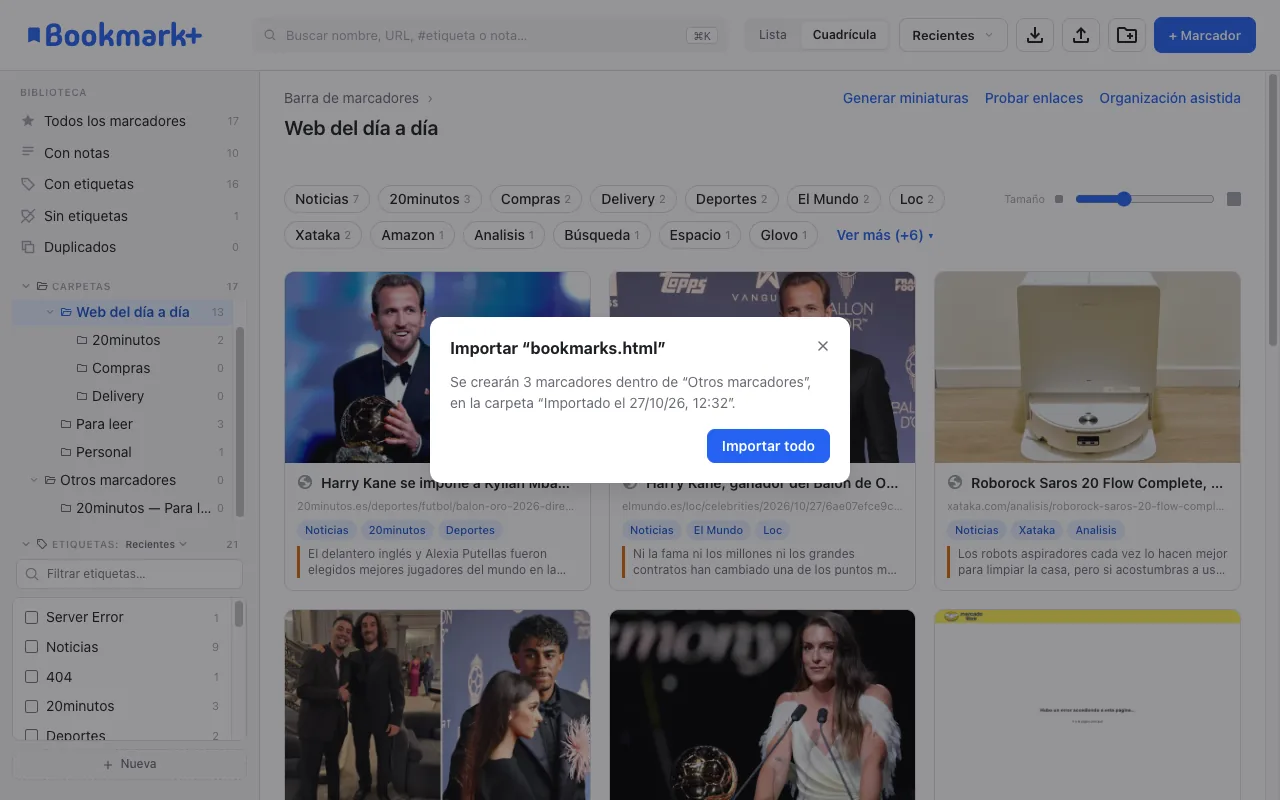1280x800 pixels.
Task: Click the Roborock Saros card thumbnail
Action: click(x=1087, y=367)
